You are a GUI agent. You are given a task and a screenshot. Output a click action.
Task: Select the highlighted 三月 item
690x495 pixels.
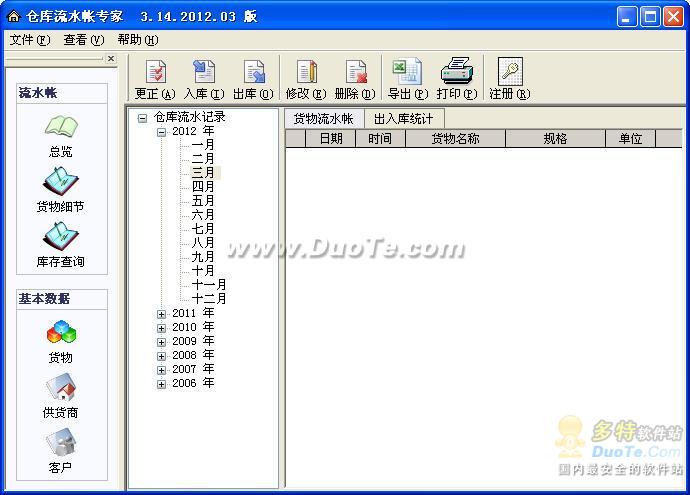(x=205, y=173)
